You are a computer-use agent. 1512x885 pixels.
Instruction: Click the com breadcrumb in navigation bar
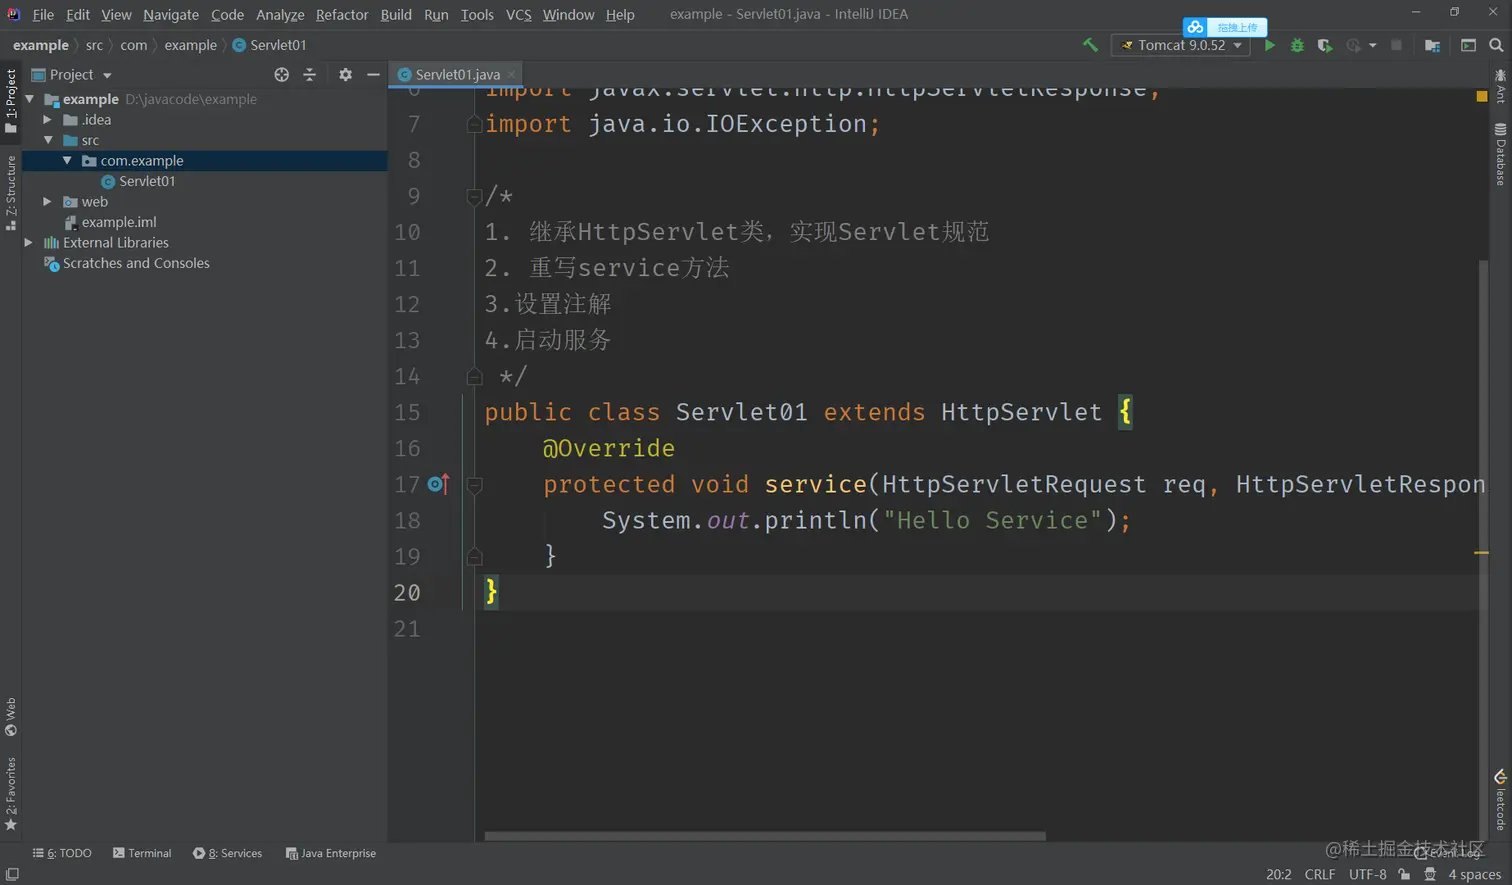pyautogui.click(x=133, y=45)
